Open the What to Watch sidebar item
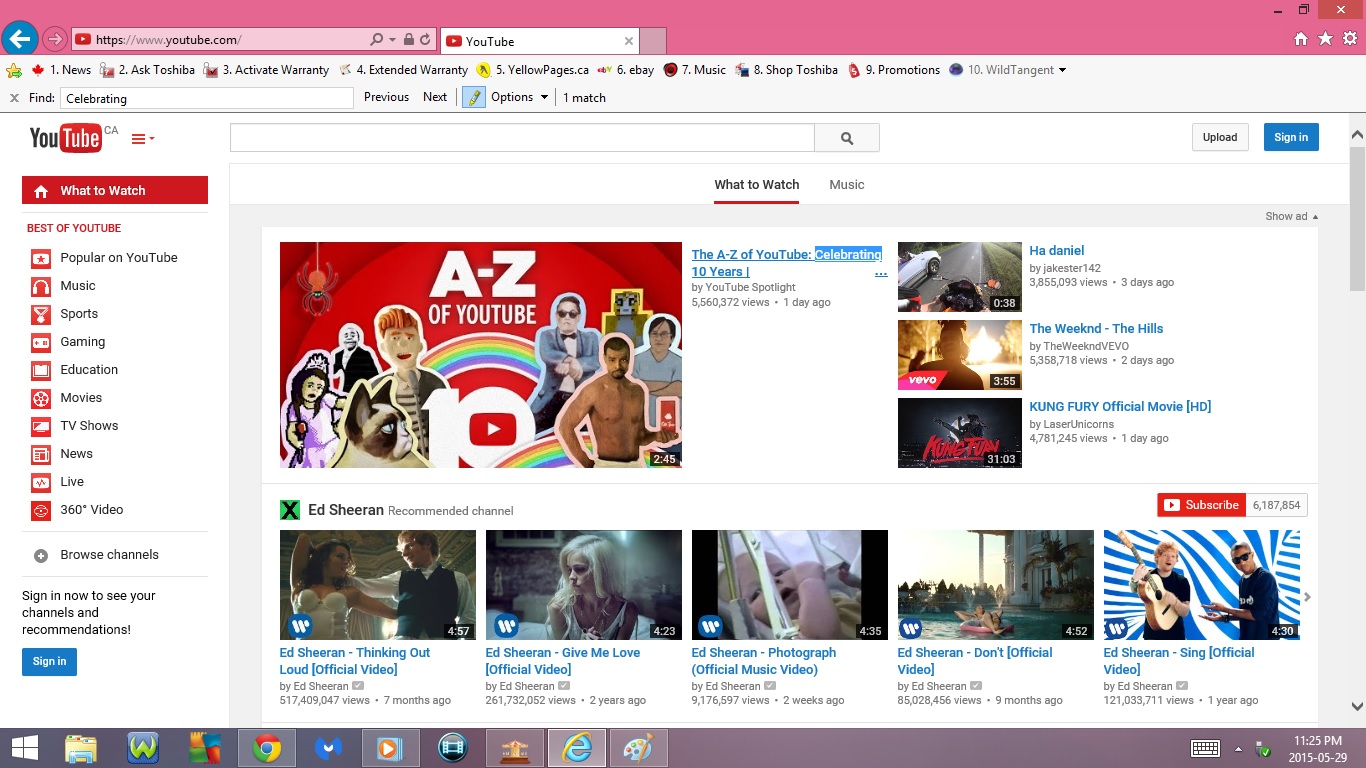The image size is (1366, 768). pyautogui.click(x=115, y=190)
